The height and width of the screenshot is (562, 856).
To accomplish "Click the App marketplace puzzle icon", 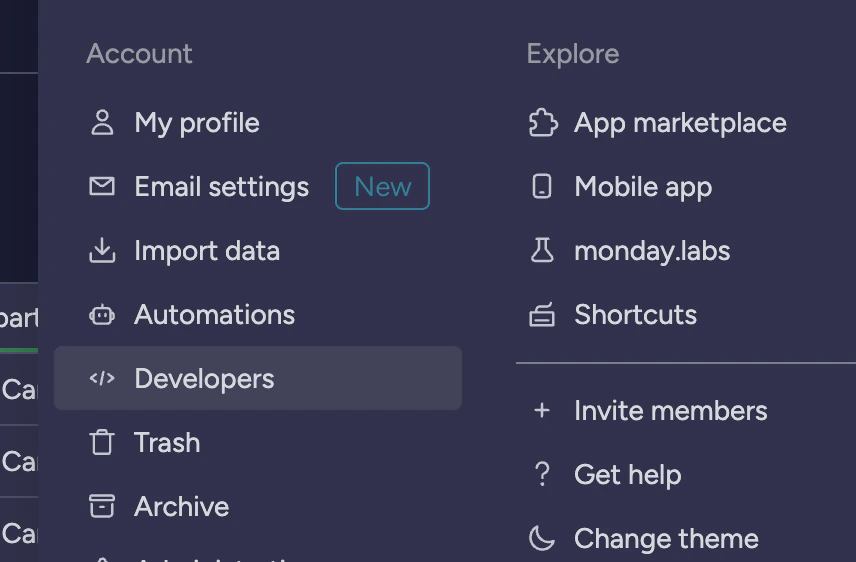I will (543, 122).
